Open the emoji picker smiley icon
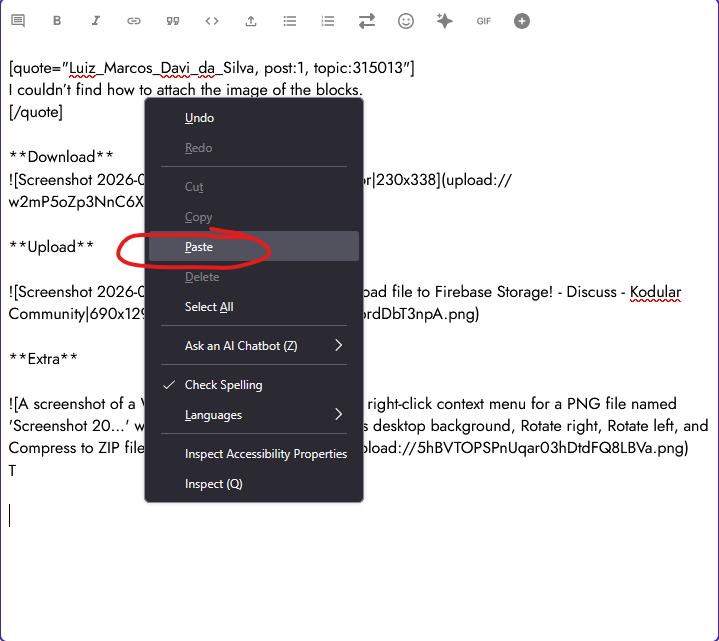 point(406,21)
